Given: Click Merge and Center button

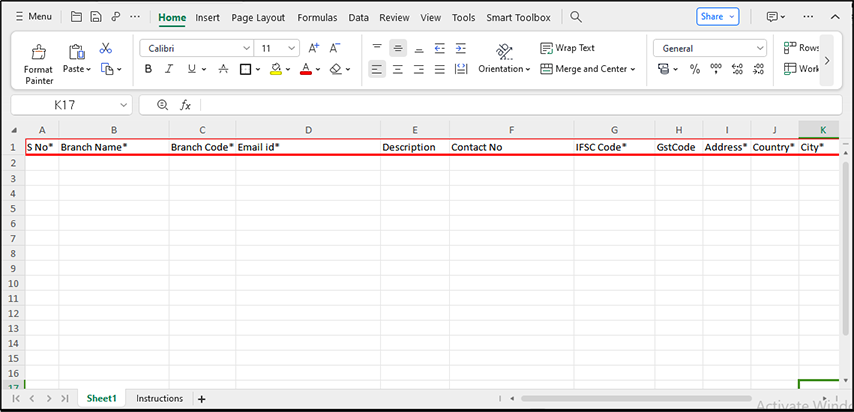Looking at the screenshot, I should click(588, 69).
